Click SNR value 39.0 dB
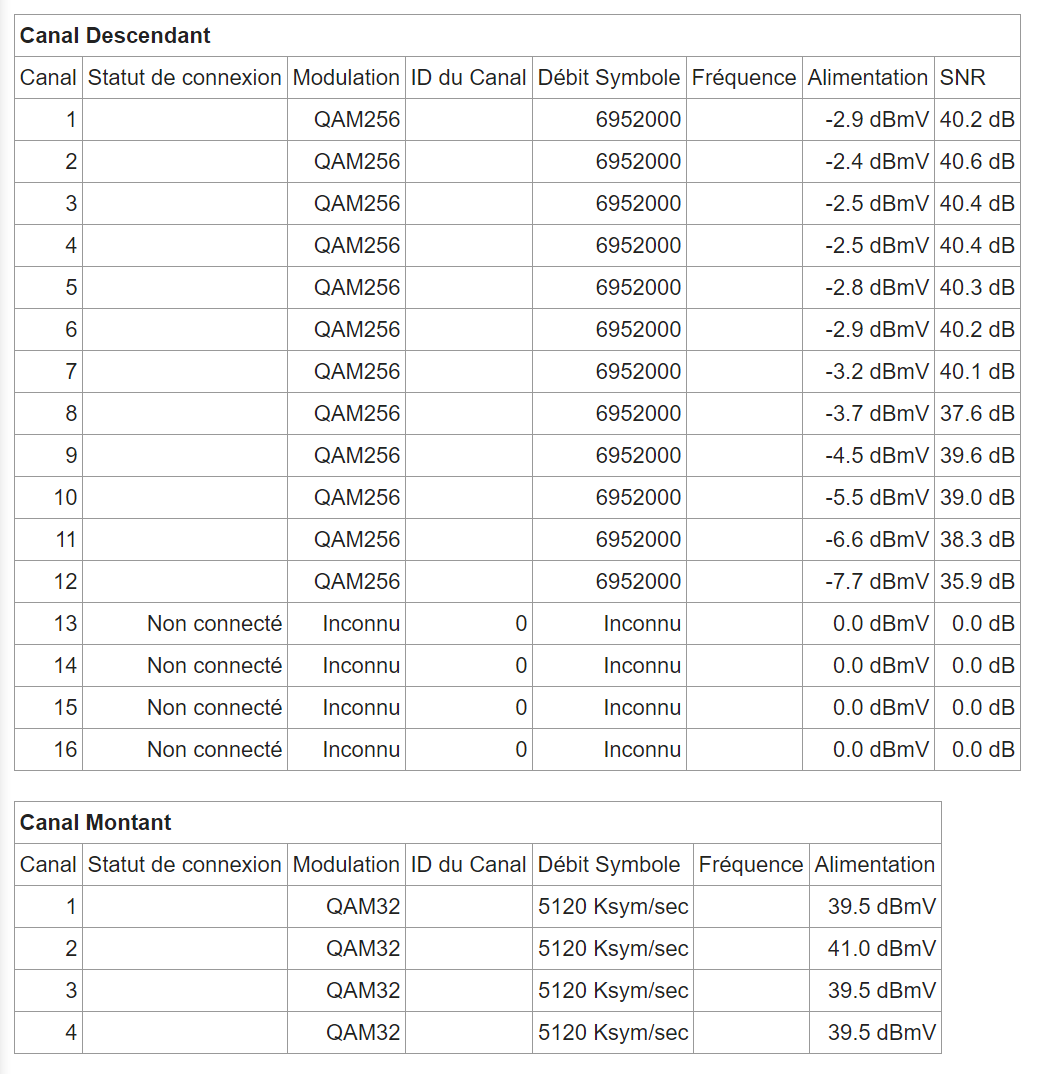 (977, 497)
